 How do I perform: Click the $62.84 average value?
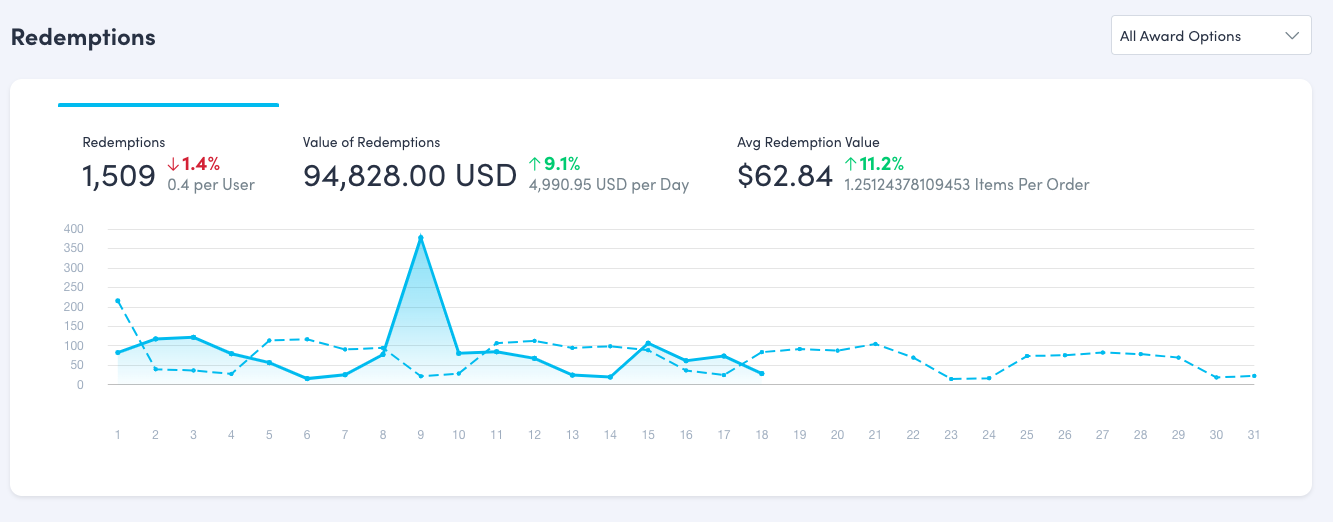point(785,176)
